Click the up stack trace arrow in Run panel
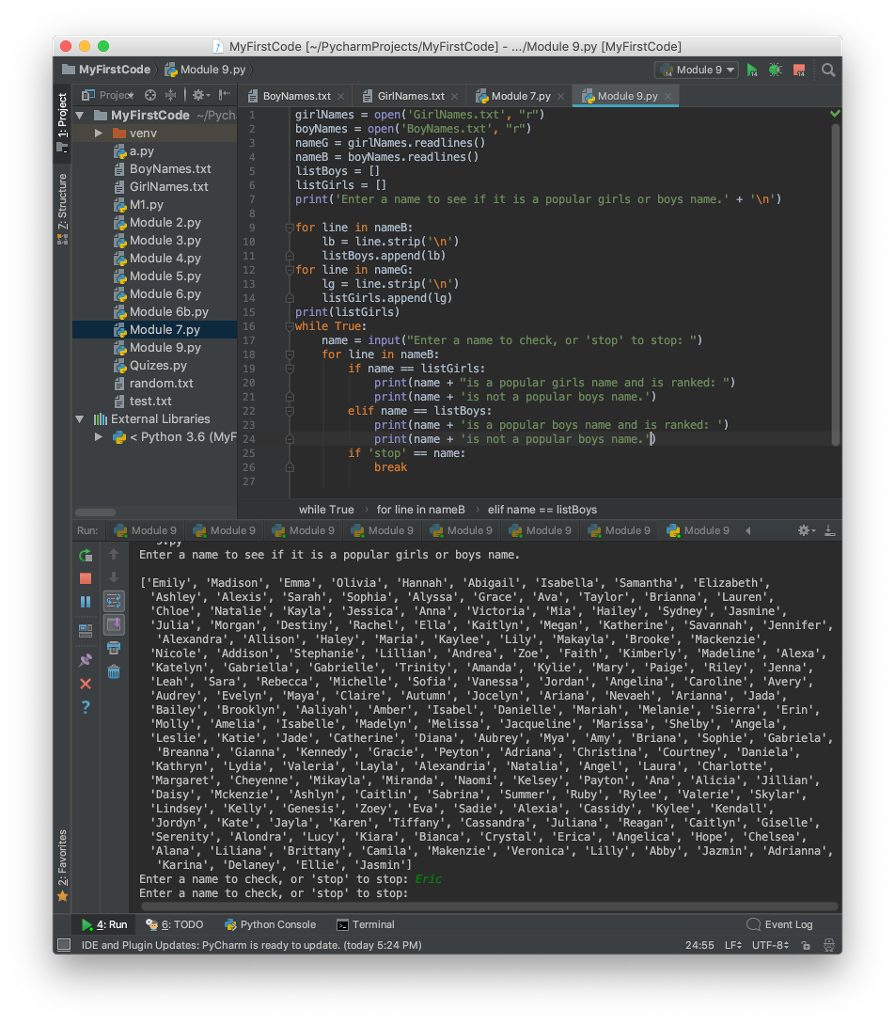 [x=114, y=554]
